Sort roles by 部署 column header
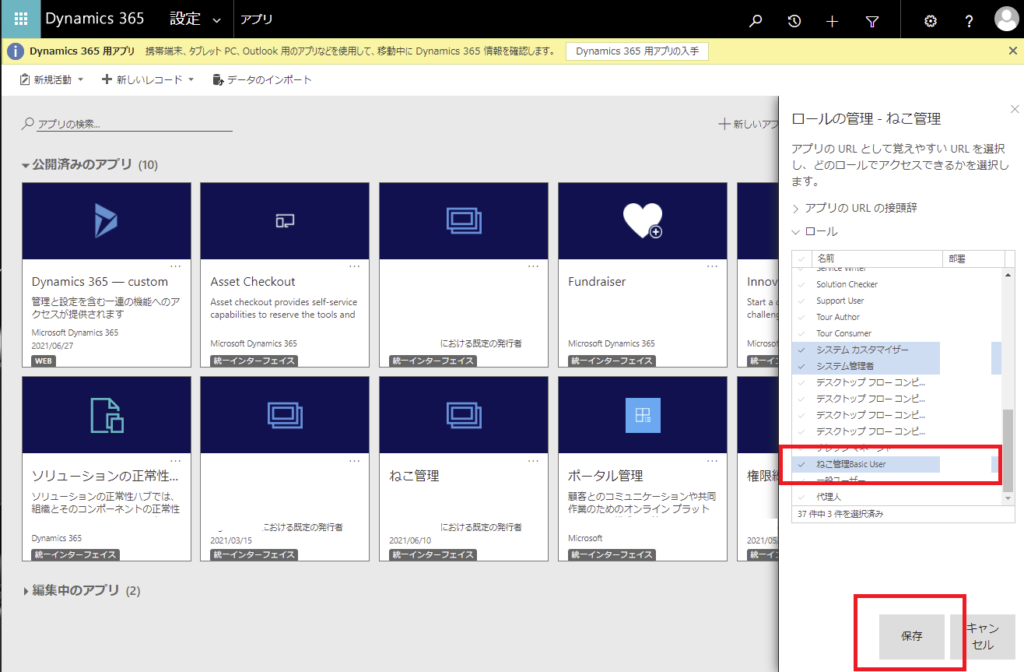The width and height of the screenshot is (1024, 672). (x=973, y=259)
